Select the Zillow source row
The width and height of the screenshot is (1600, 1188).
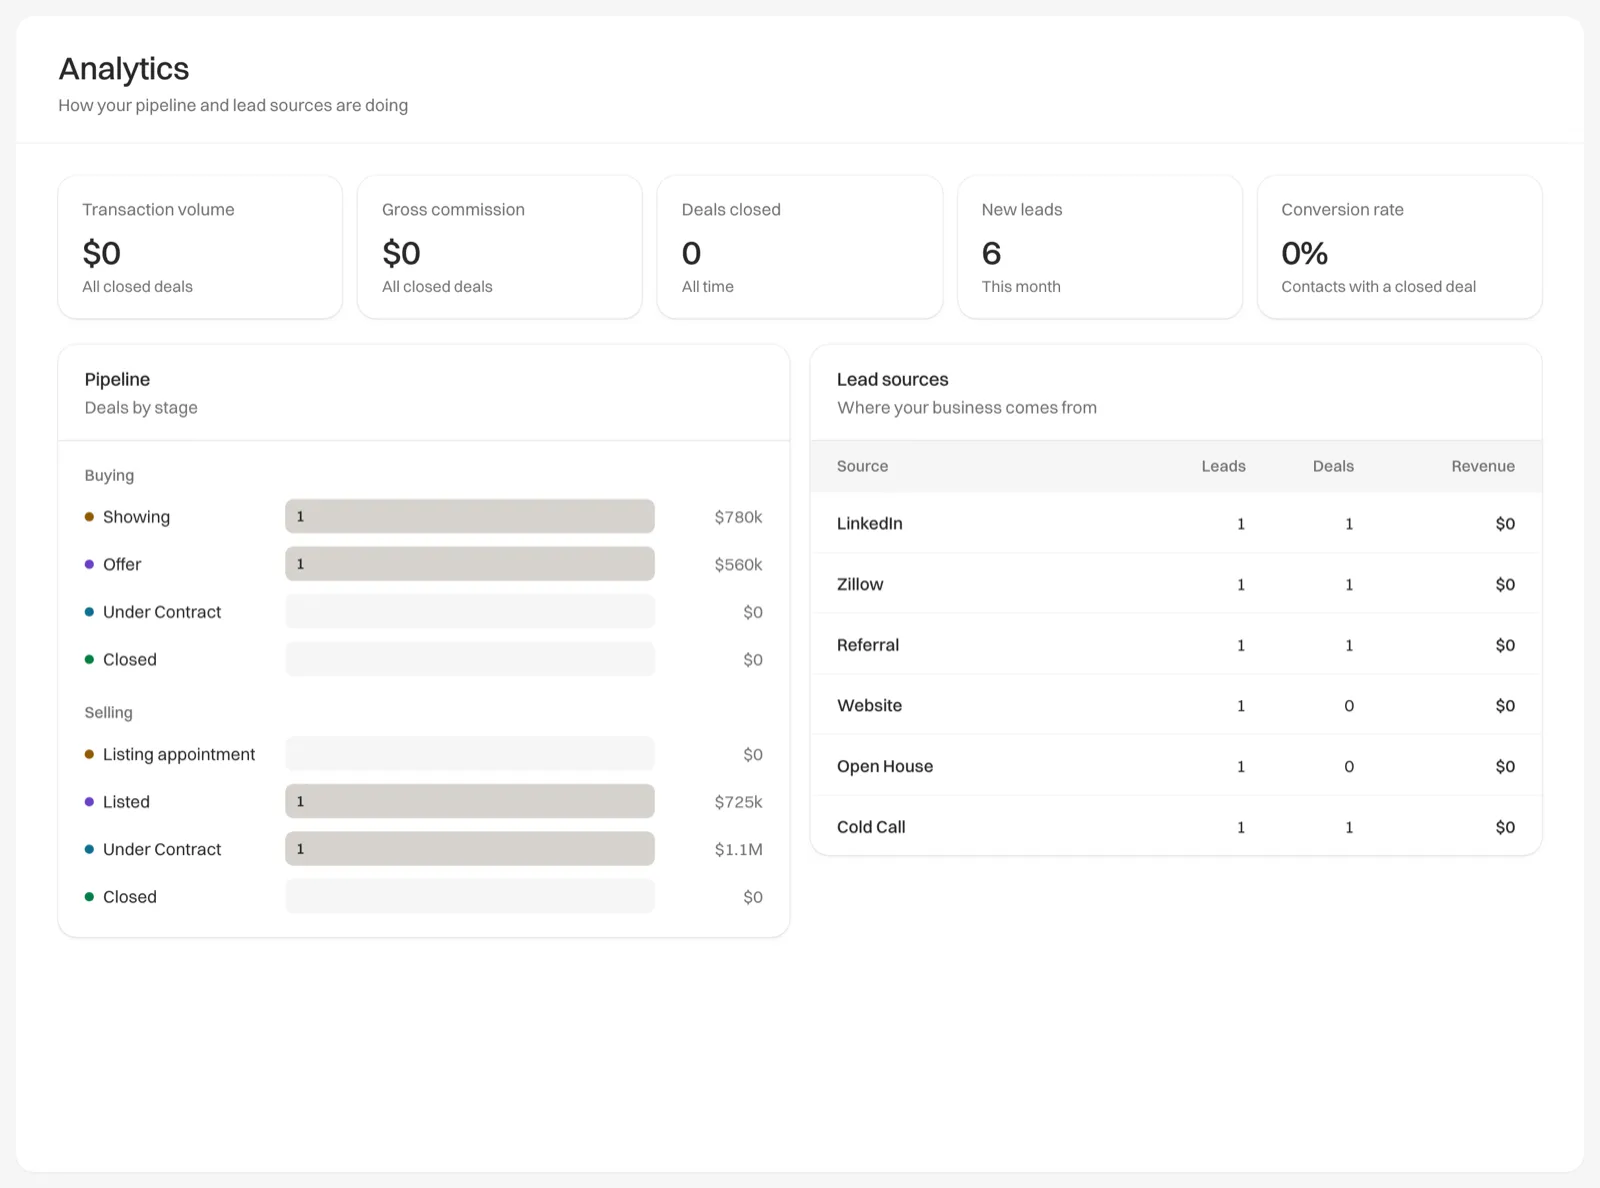(x=1176, y=584)
